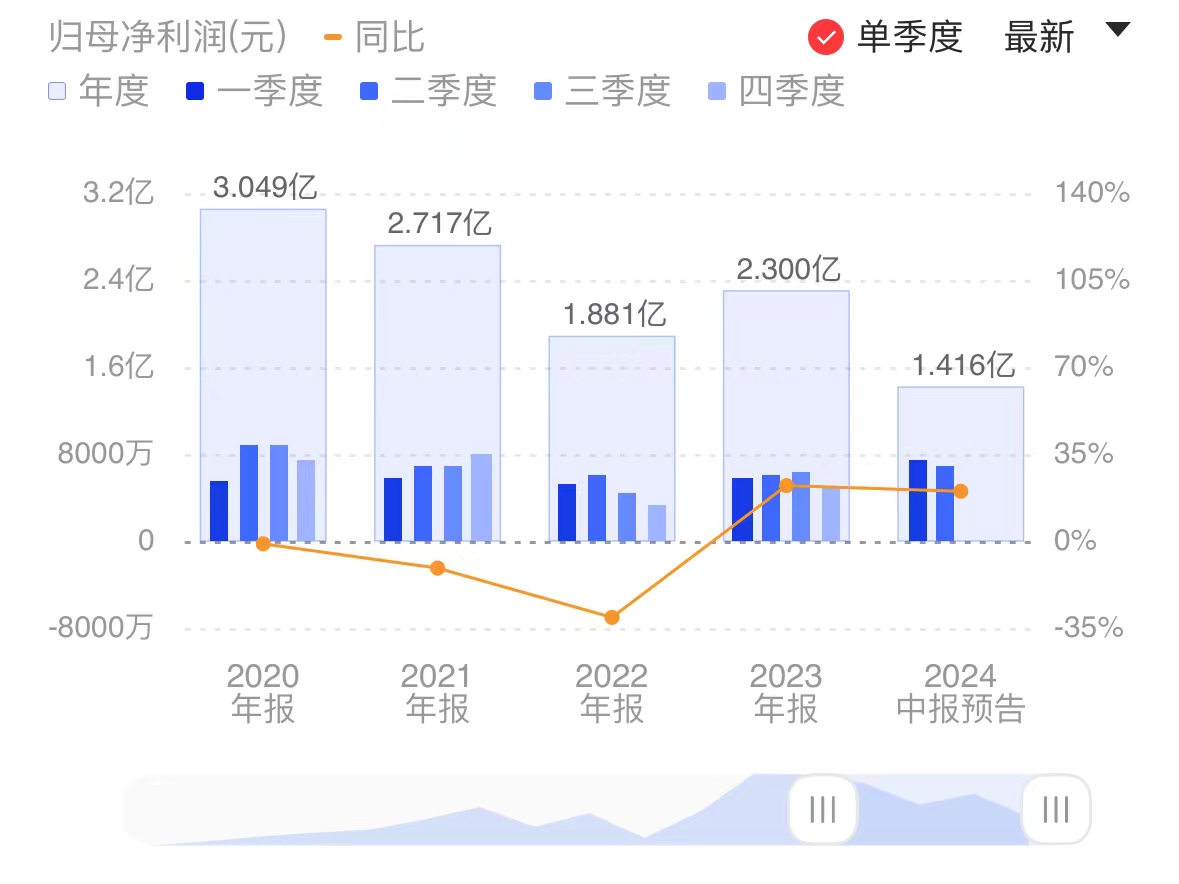Click the left drag handle on the minimap
The width and height of the screenshot is (1179, 884).
821,810
